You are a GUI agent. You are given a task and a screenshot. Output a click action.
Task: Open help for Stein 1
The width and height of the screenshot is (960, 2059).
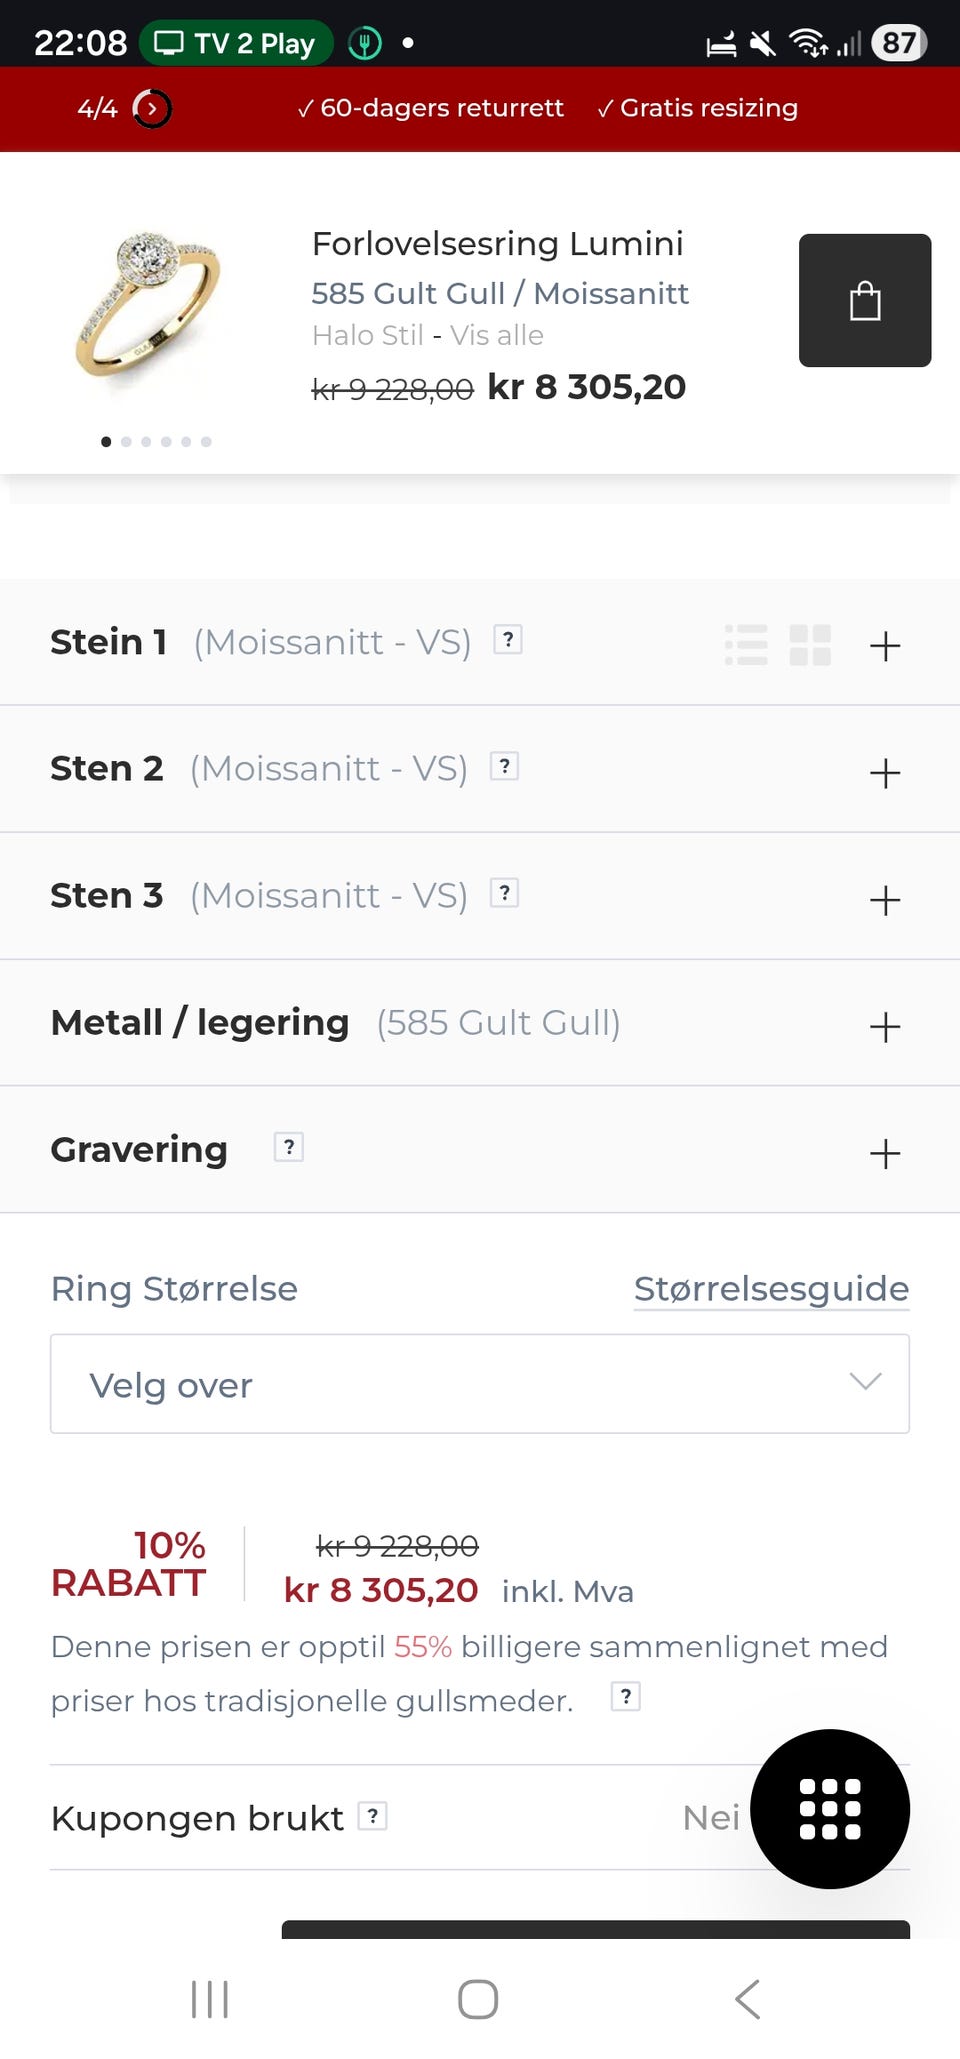point(508,639)
